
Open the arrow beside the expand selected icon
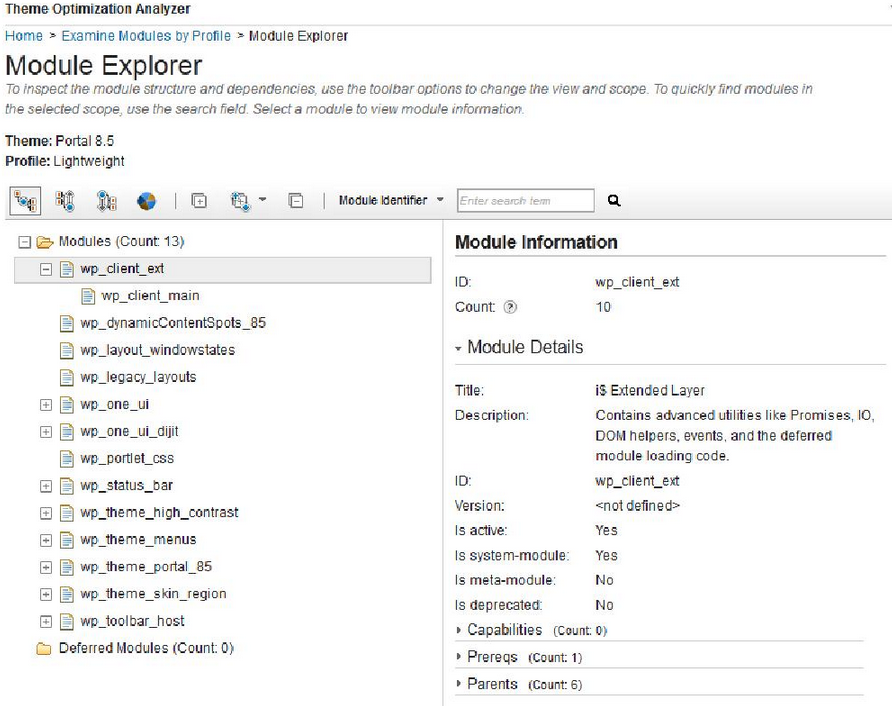click(262, 200)
